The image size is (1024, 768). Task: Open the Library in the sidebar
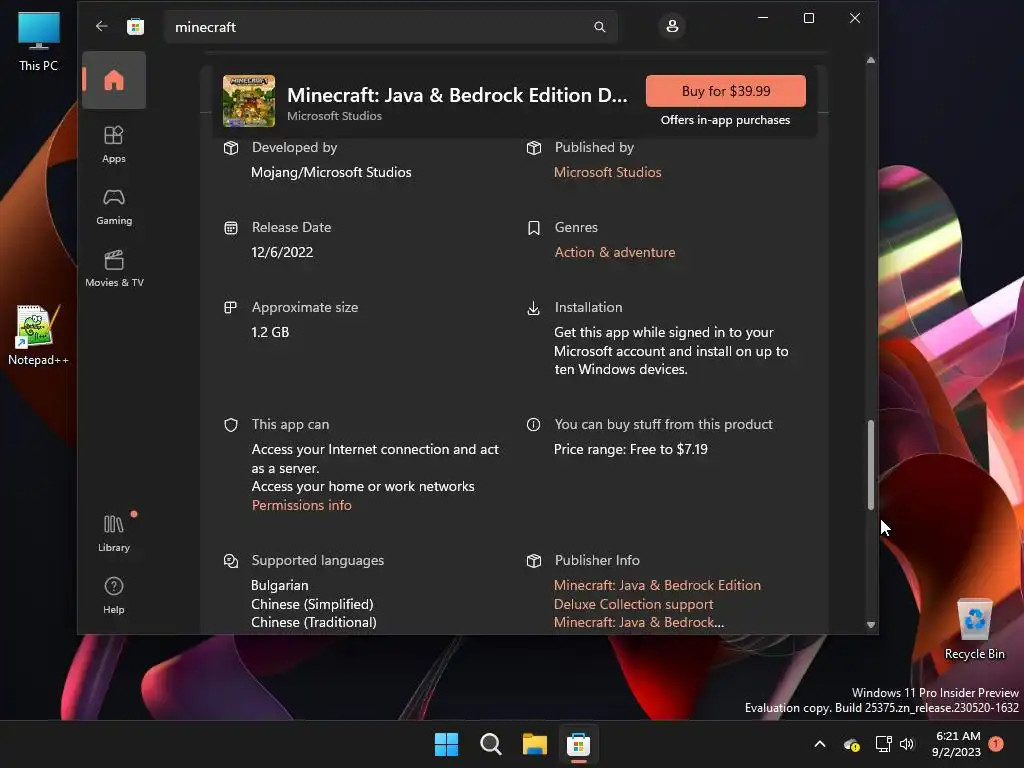click(114, 534)
